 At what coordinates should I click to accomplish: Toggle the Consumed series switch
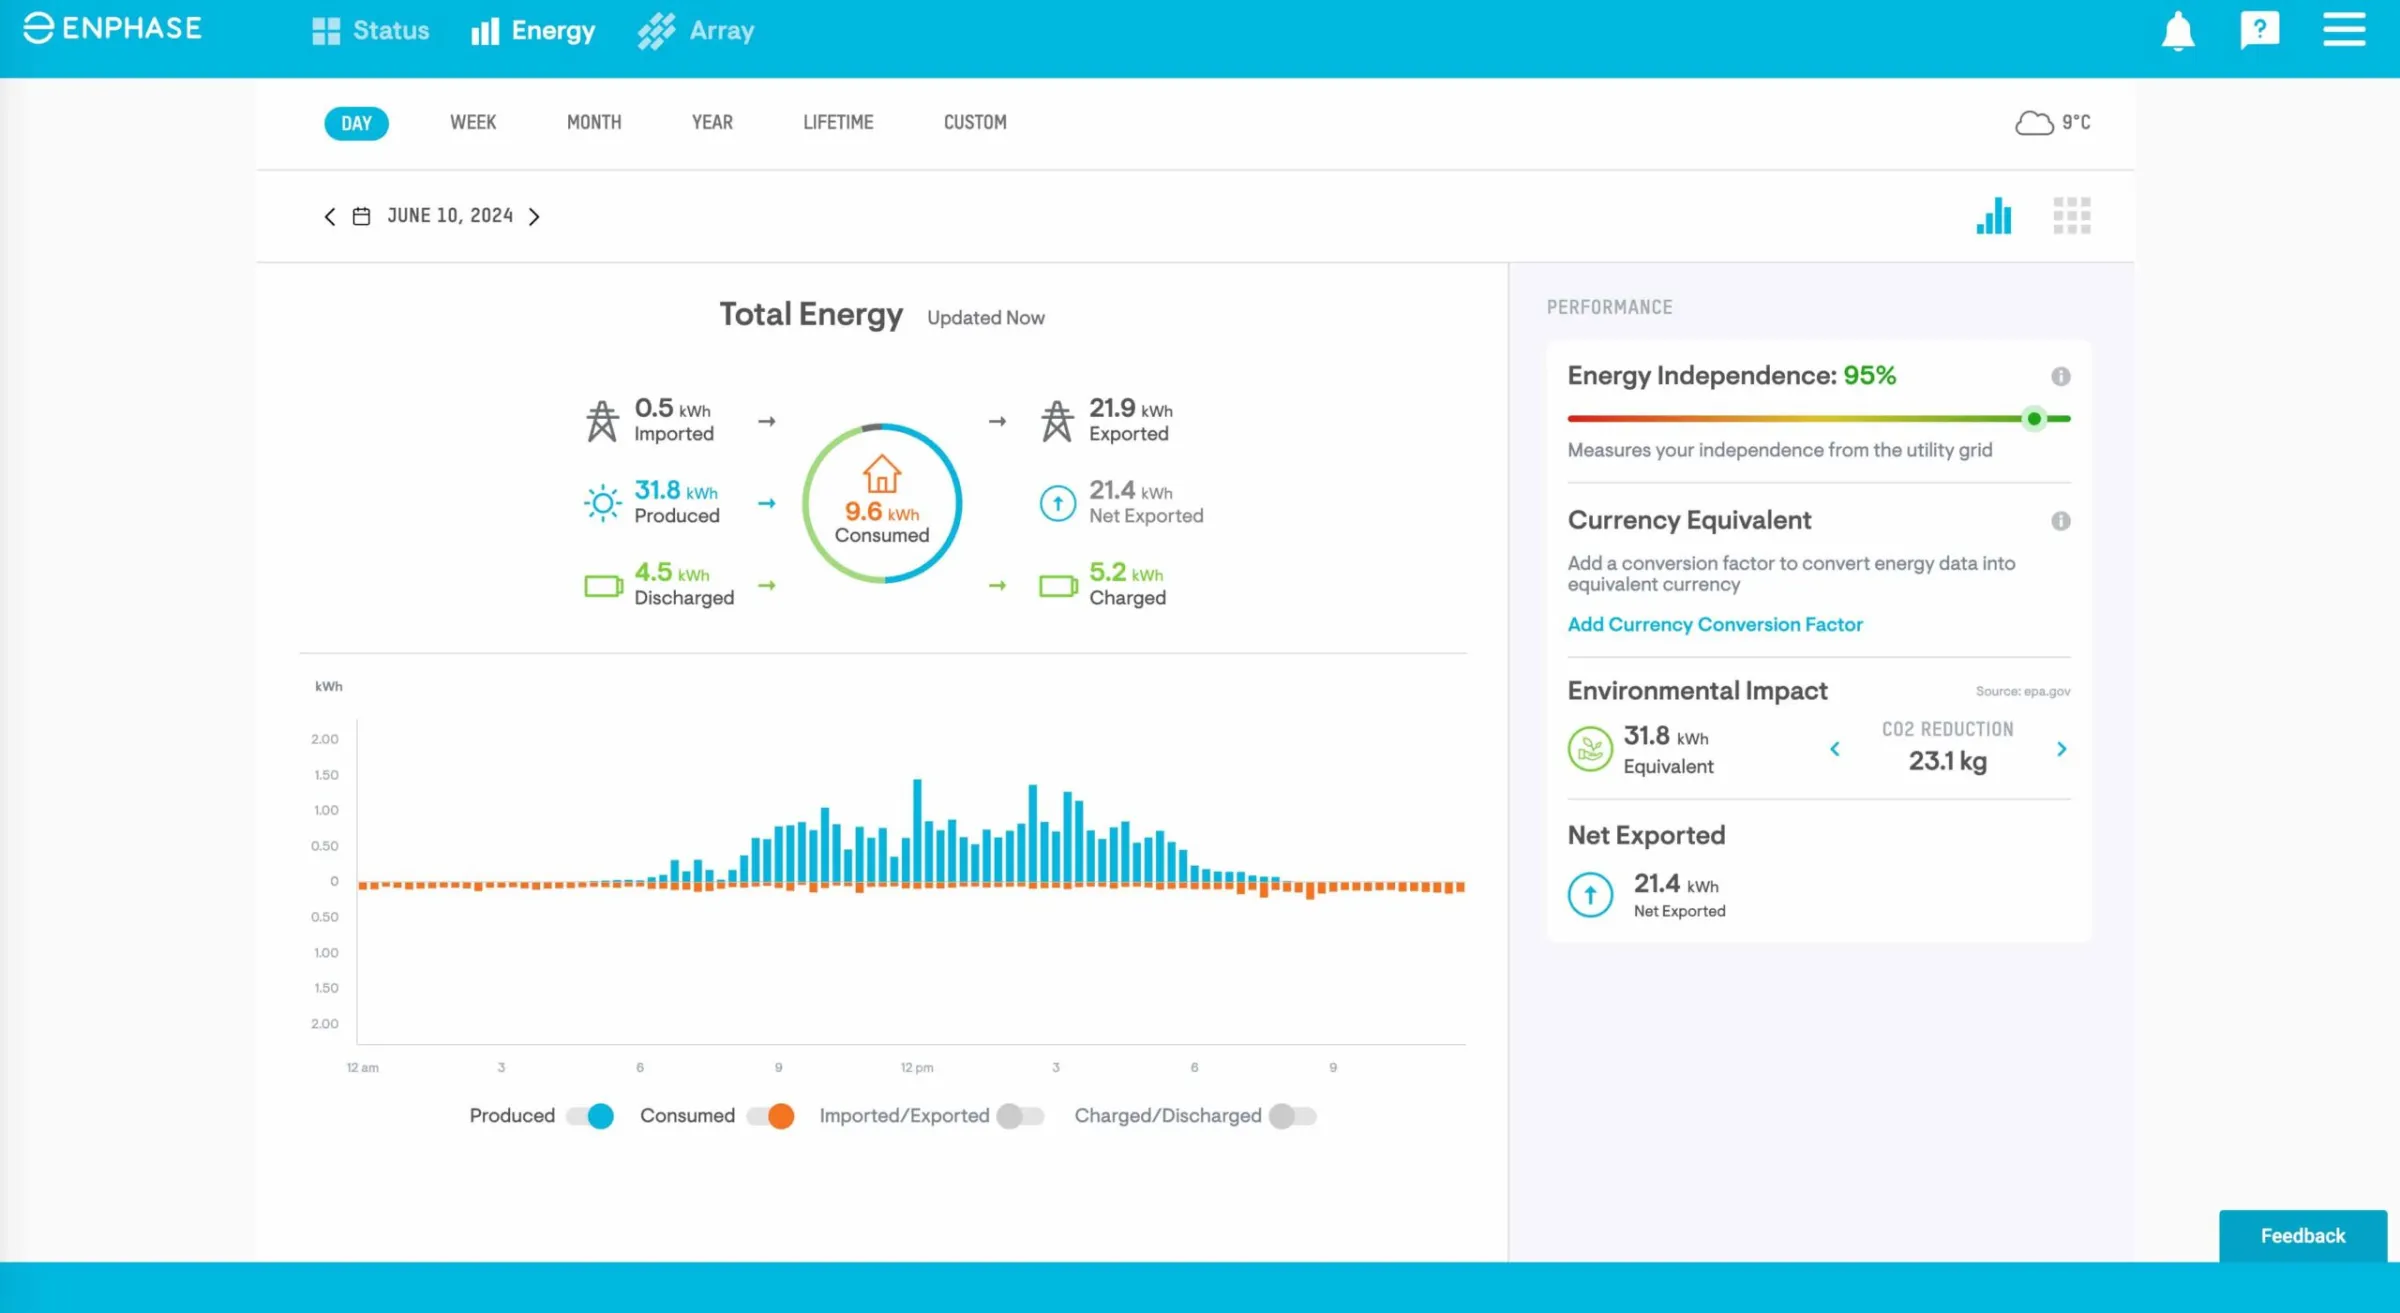(771, 1116)
